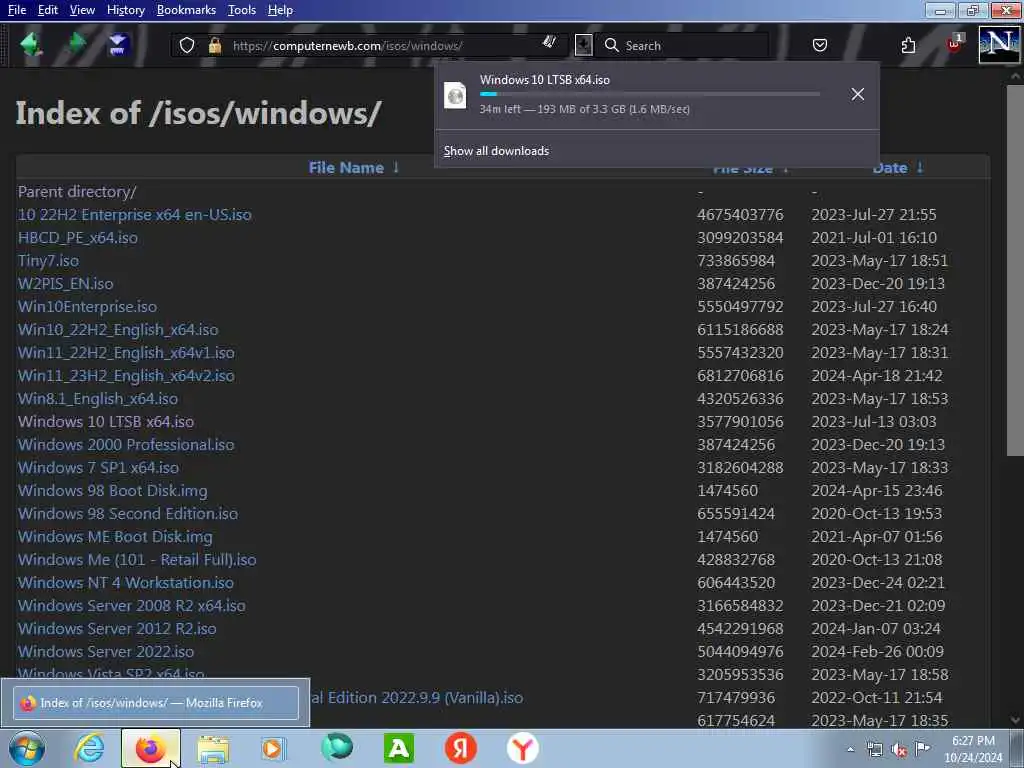Launch Windows Media Player from taskbar

[x=273, y=748]
